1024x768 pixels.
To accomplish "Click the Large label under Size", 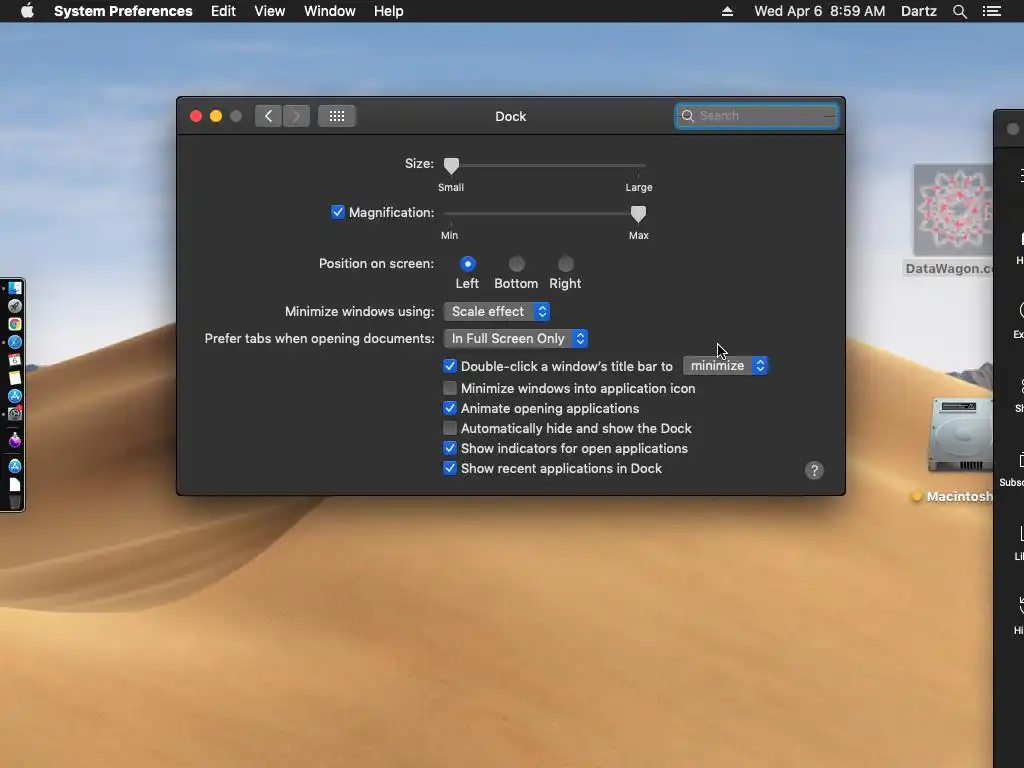I will point(639,187).
